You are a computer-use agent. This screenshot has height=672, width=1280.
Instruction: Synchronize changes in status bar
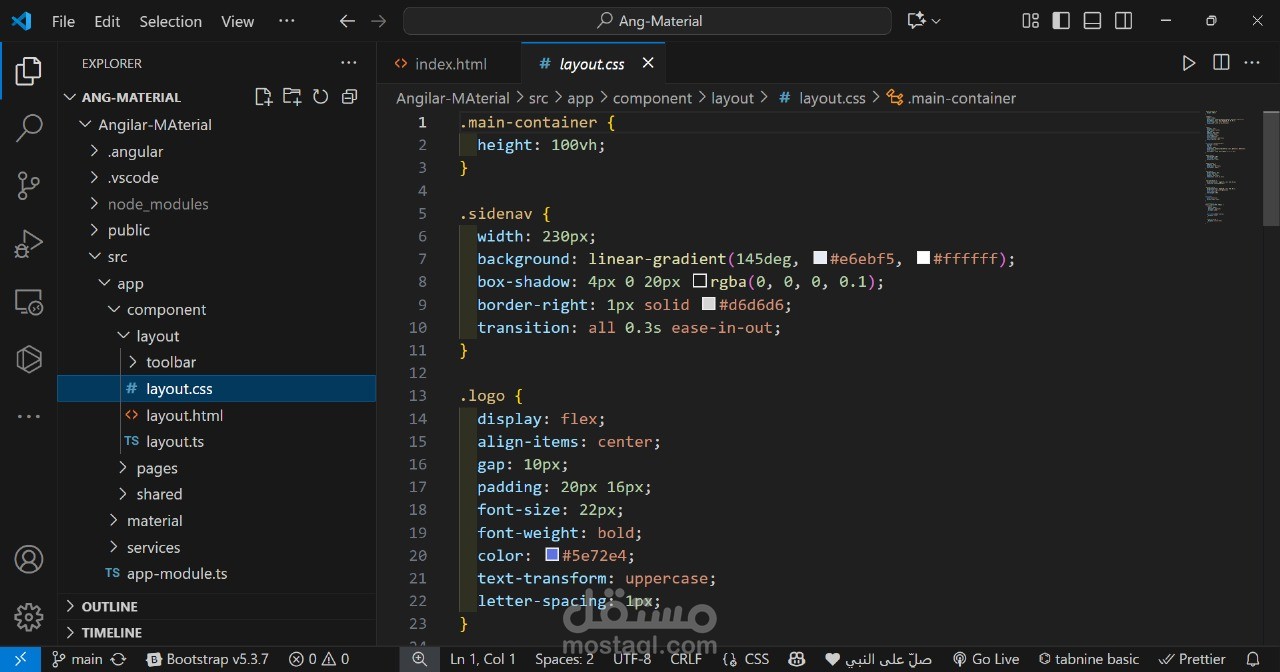pos(118,659)
